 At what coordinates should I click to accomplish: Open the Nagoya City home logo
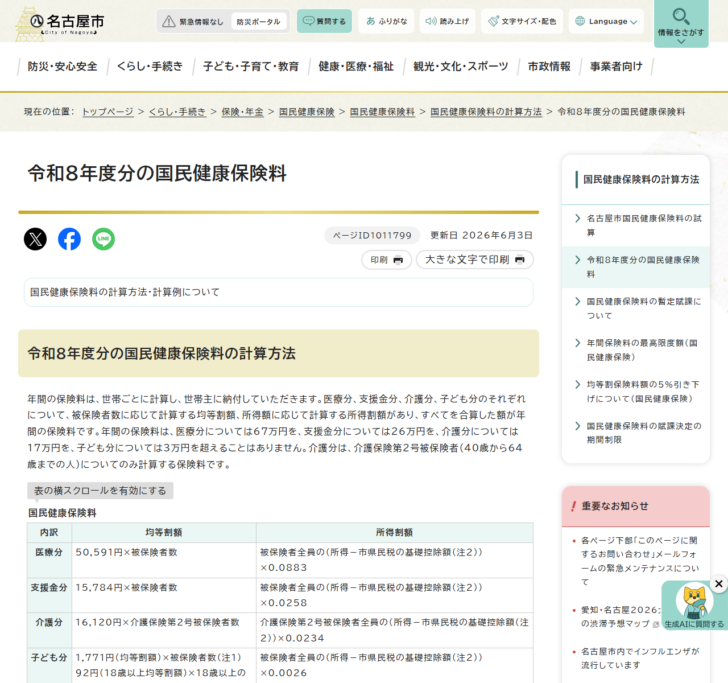[x=60, y=23]
